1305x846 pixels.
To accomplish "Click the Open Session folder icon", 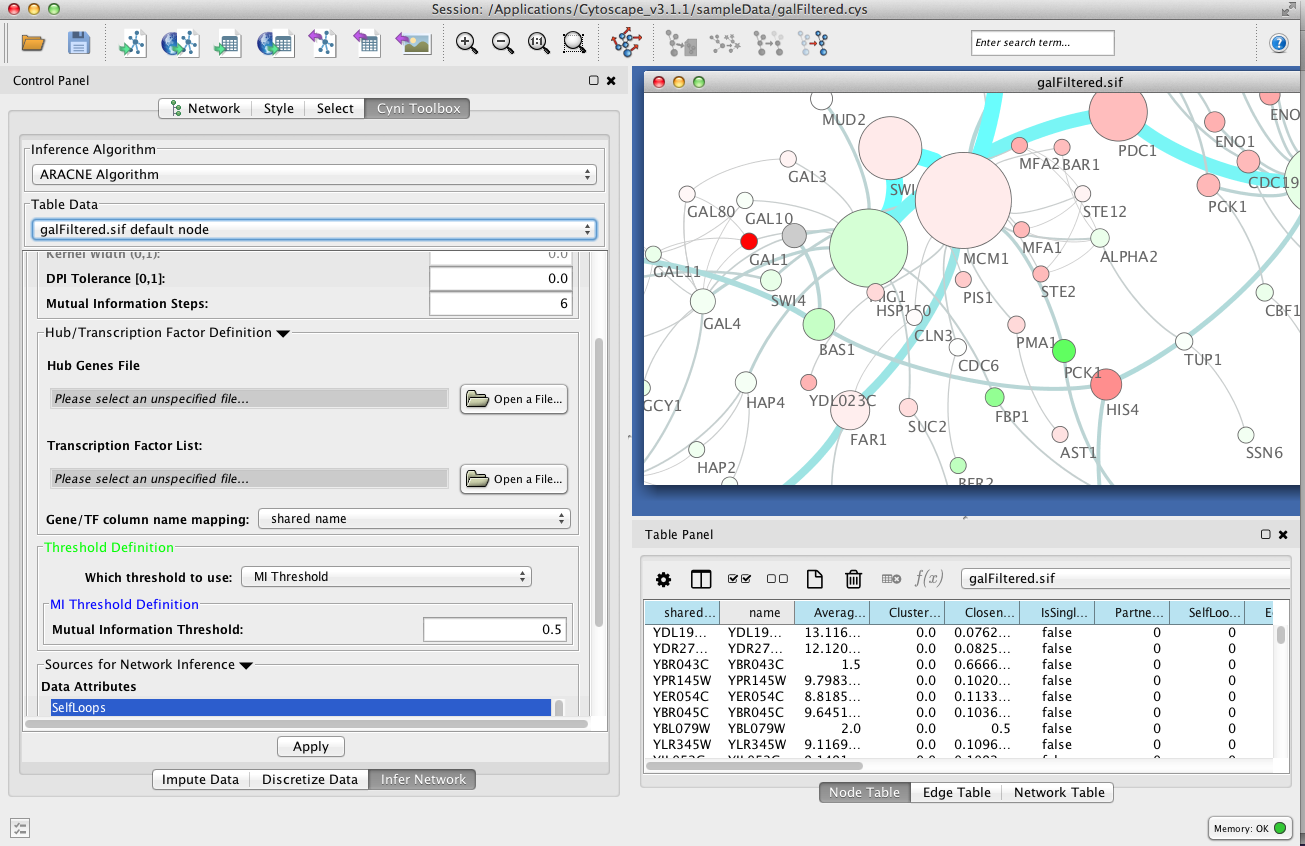I will (33, 43).
